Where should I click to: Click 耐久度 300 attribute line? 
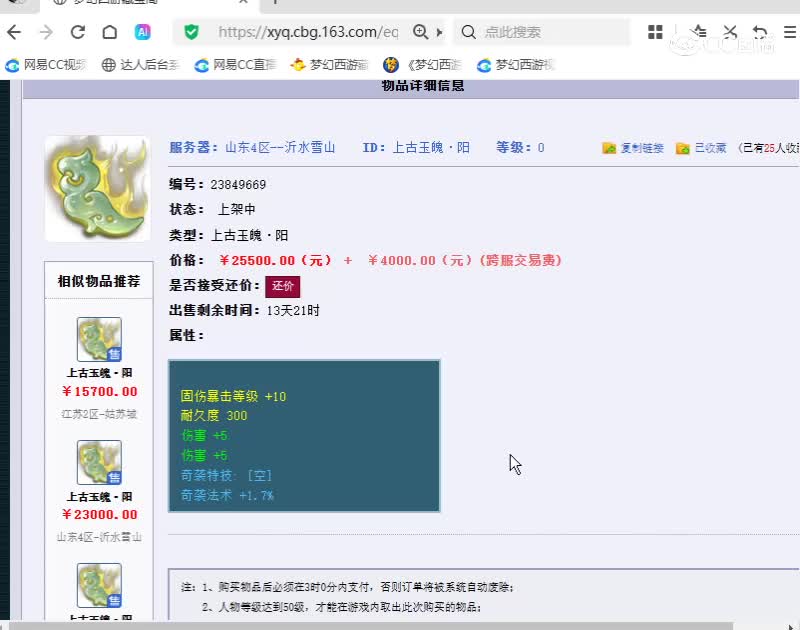(214, 416)
